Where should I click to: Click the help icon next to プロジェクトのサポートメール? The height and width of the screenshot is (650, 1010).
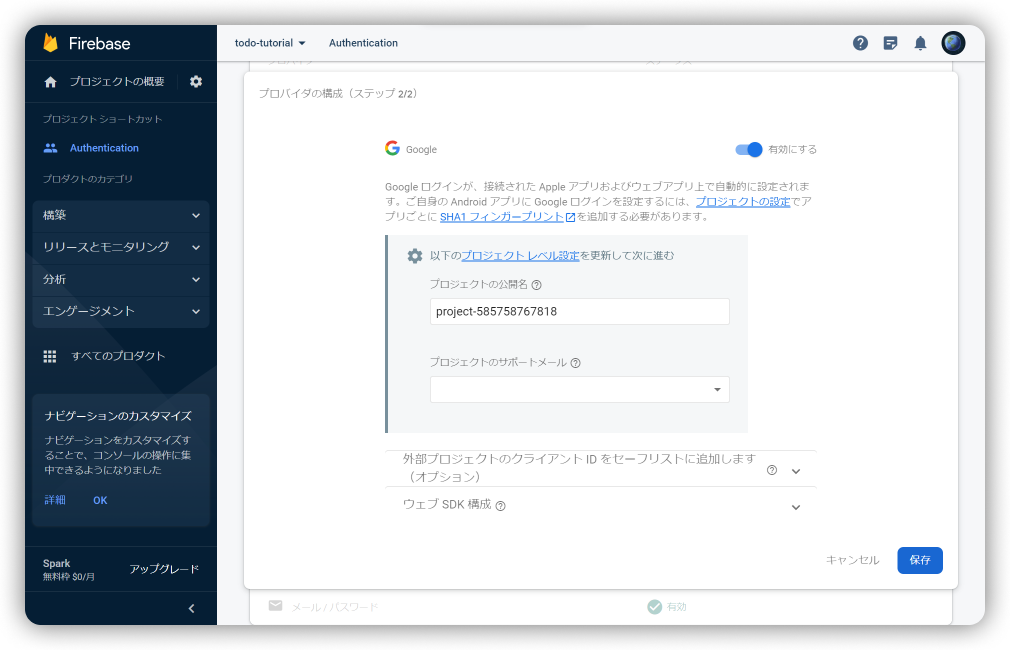576,363
